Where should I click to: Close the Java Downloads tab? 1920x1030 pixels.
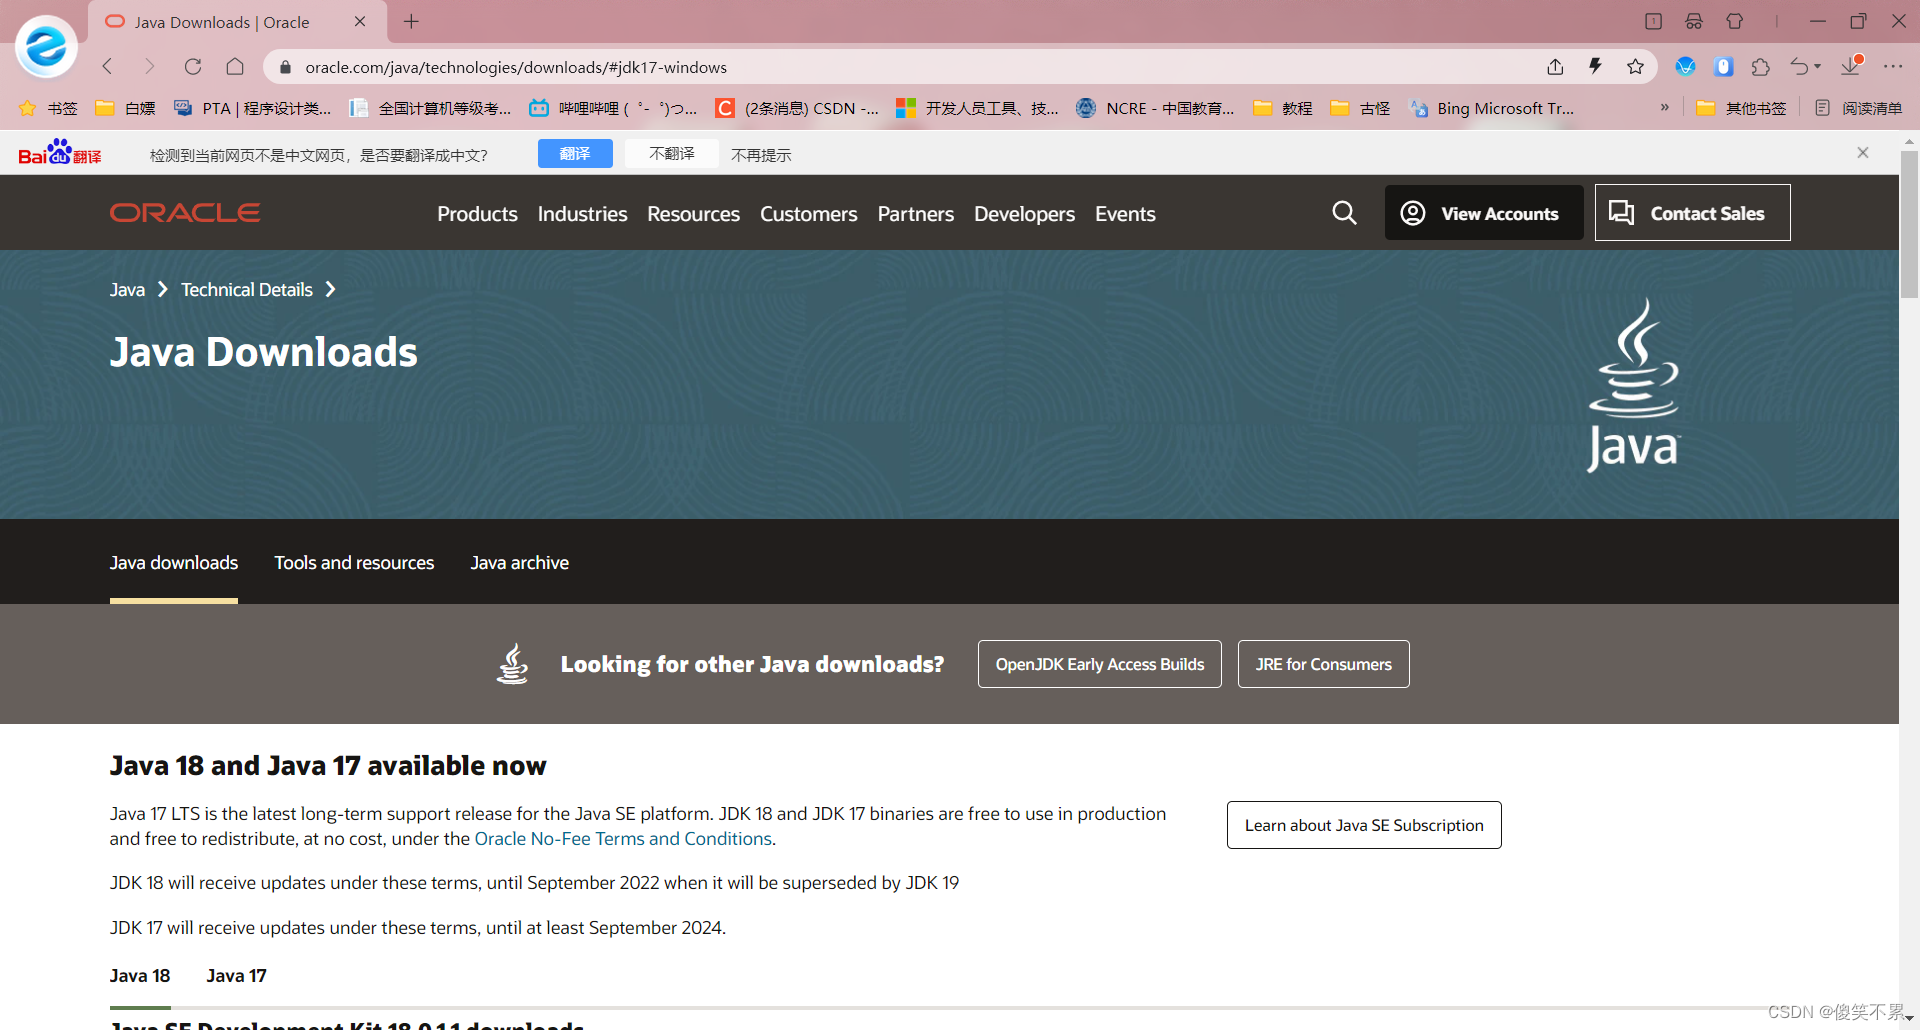[x=360, y=22]
